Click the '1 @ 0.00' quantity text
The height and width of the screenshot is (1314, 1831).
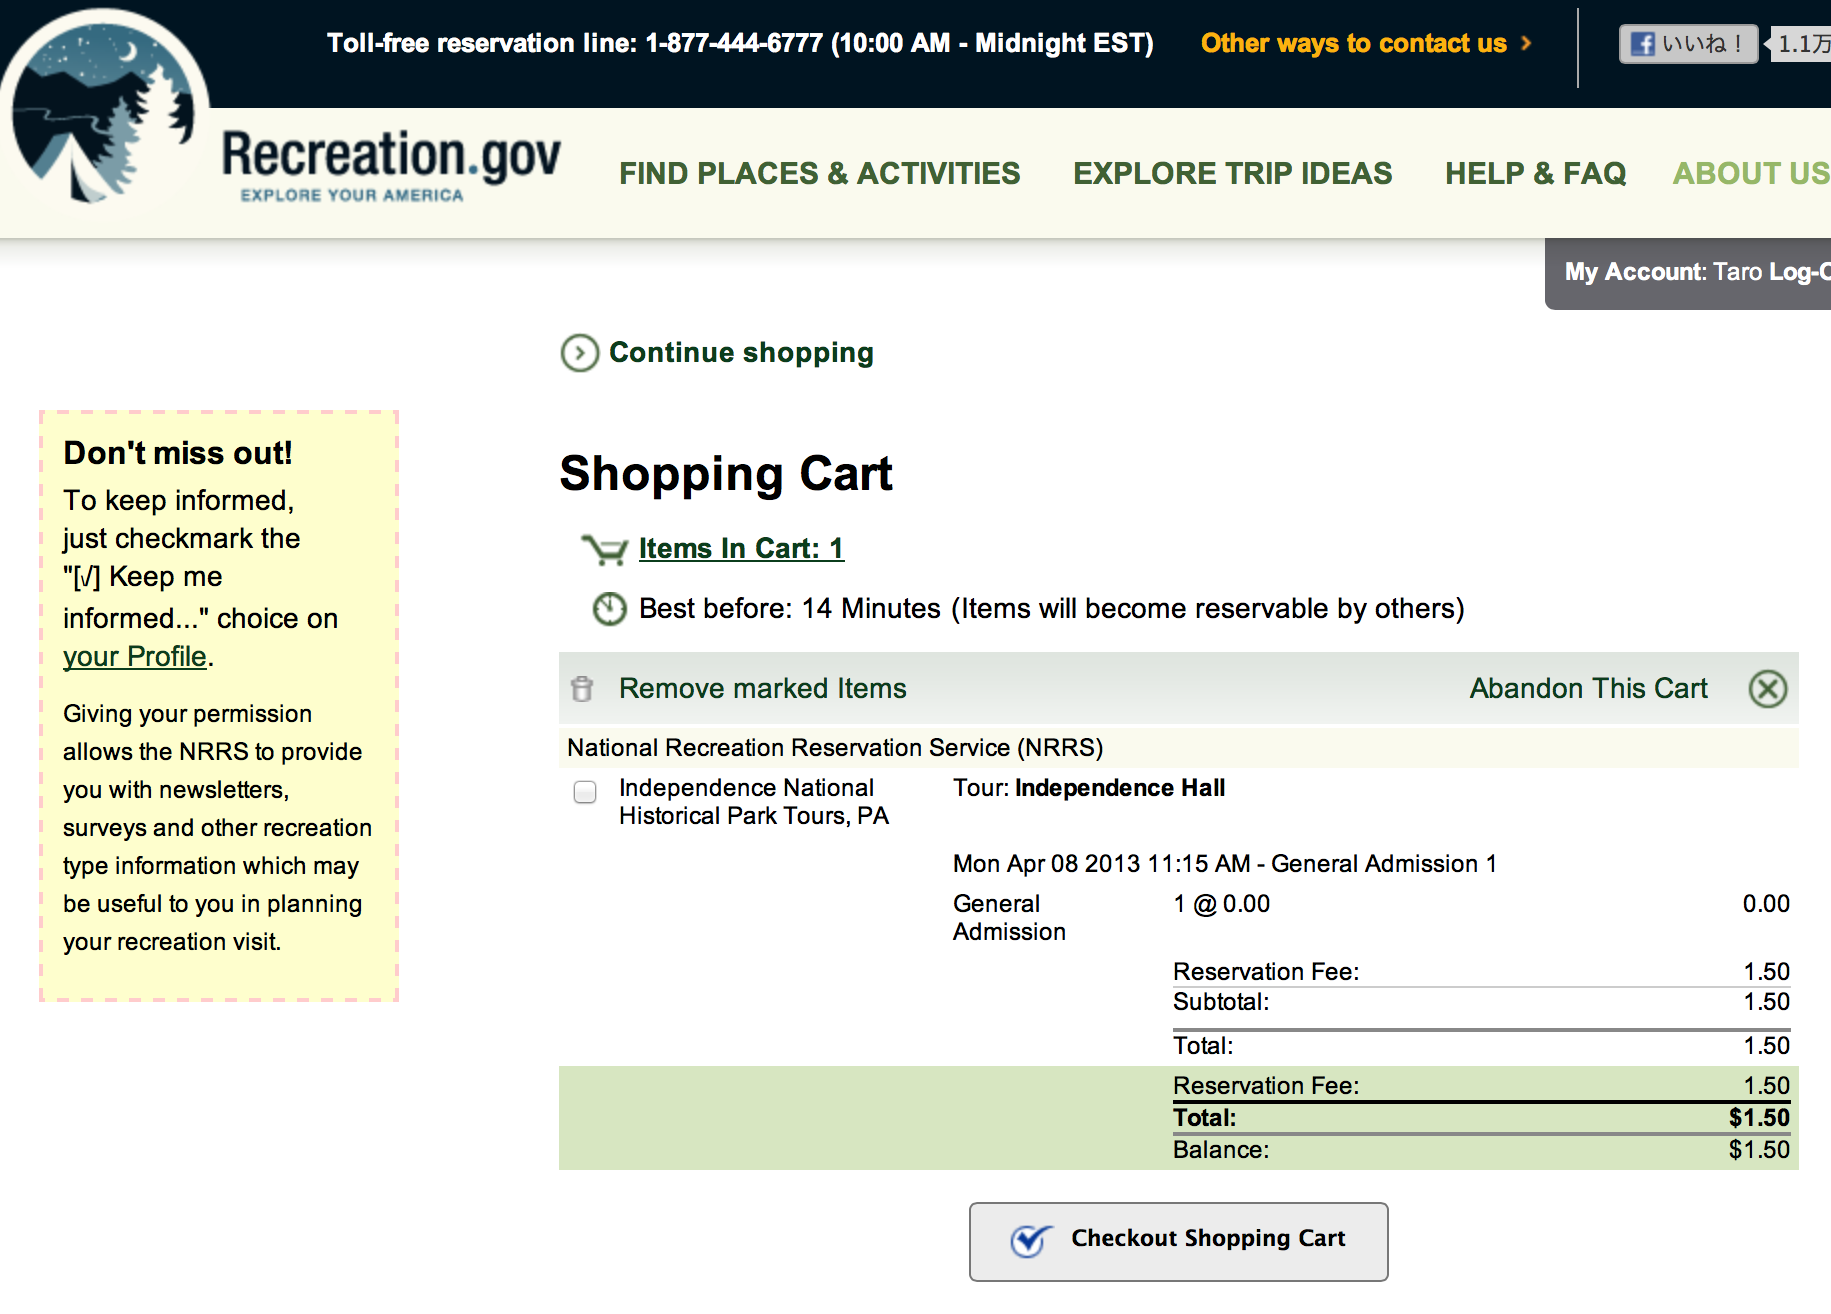click(1221, 904)
